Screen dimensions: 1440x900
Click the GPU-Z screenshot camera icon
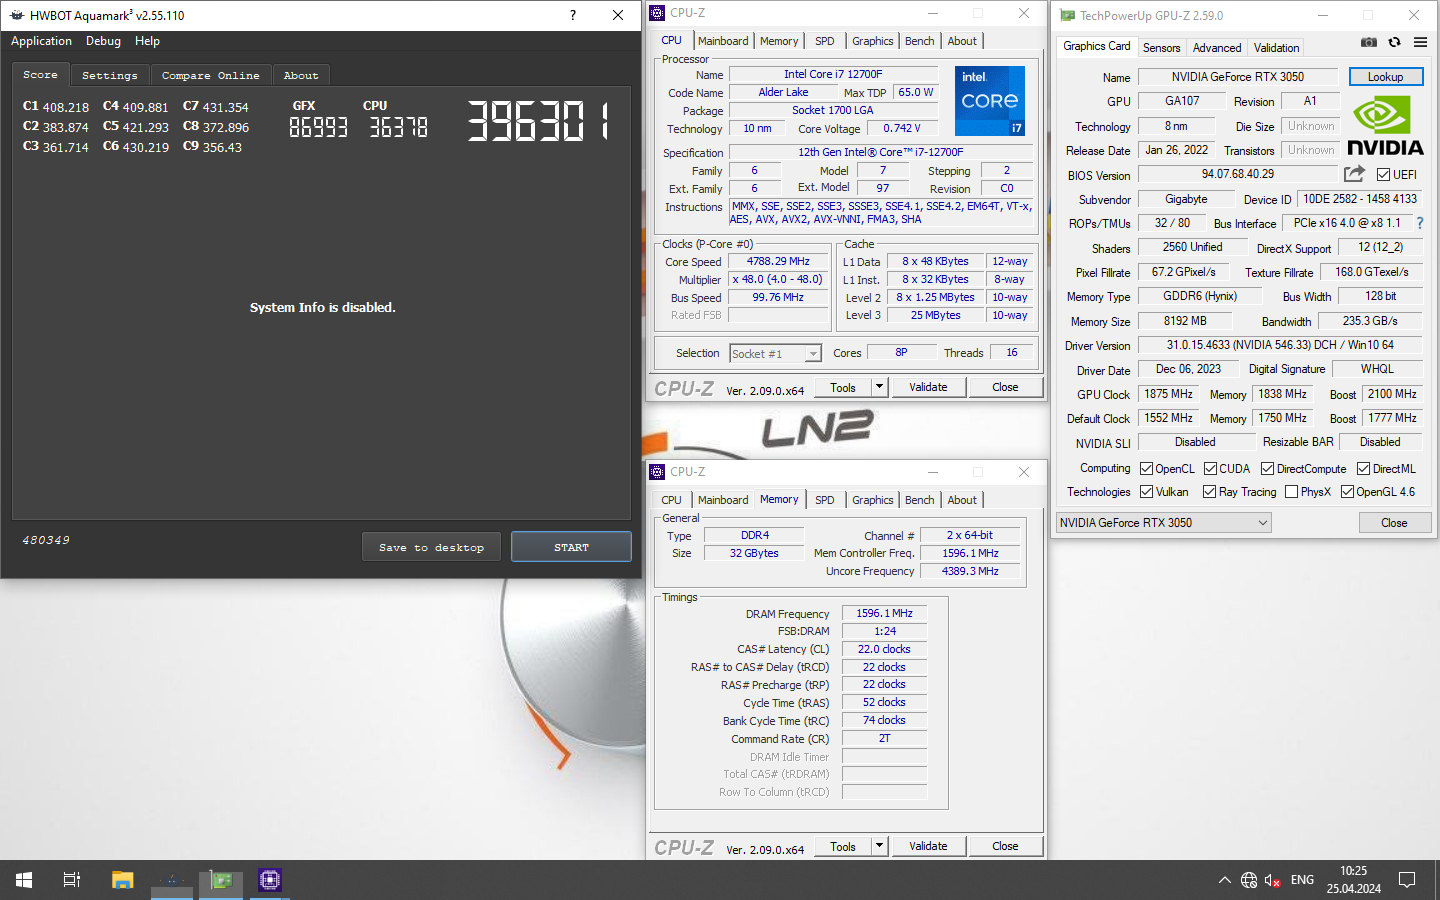pos(1369,42)
